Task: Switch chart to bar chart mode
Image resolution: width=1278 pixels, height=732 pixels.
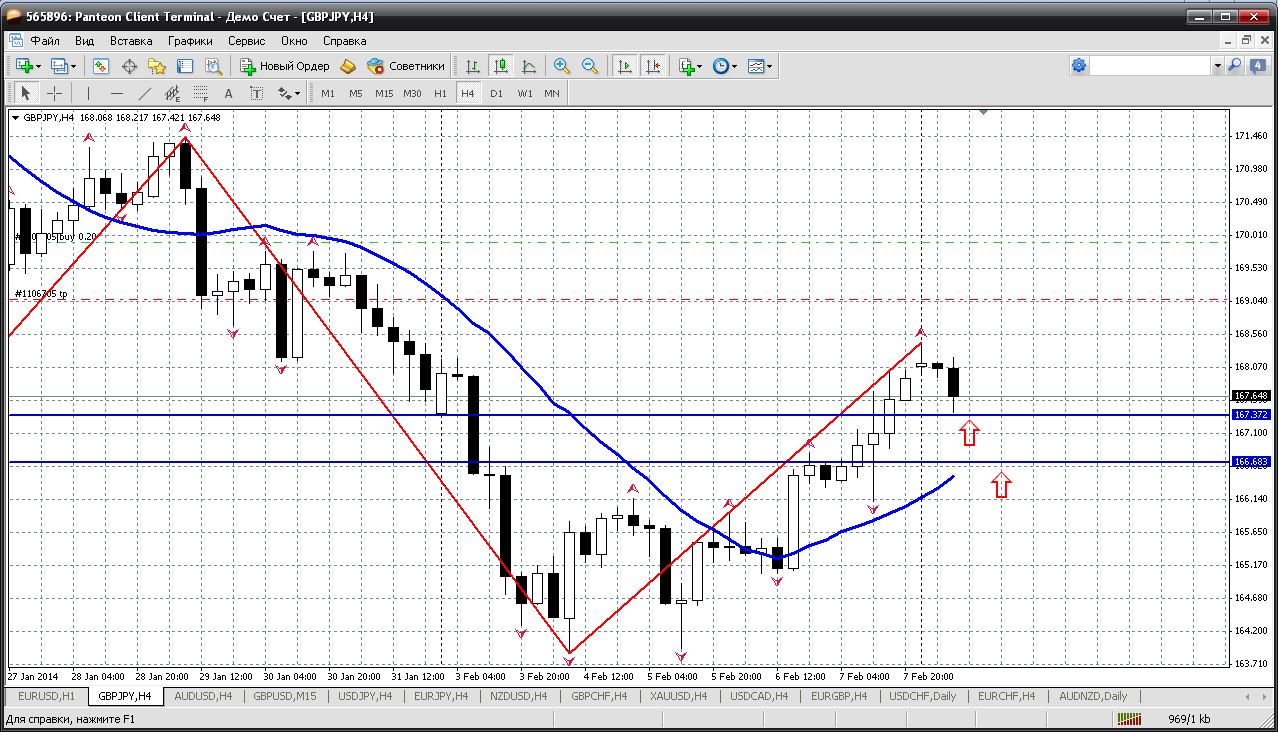Action: tap(473, 66)
